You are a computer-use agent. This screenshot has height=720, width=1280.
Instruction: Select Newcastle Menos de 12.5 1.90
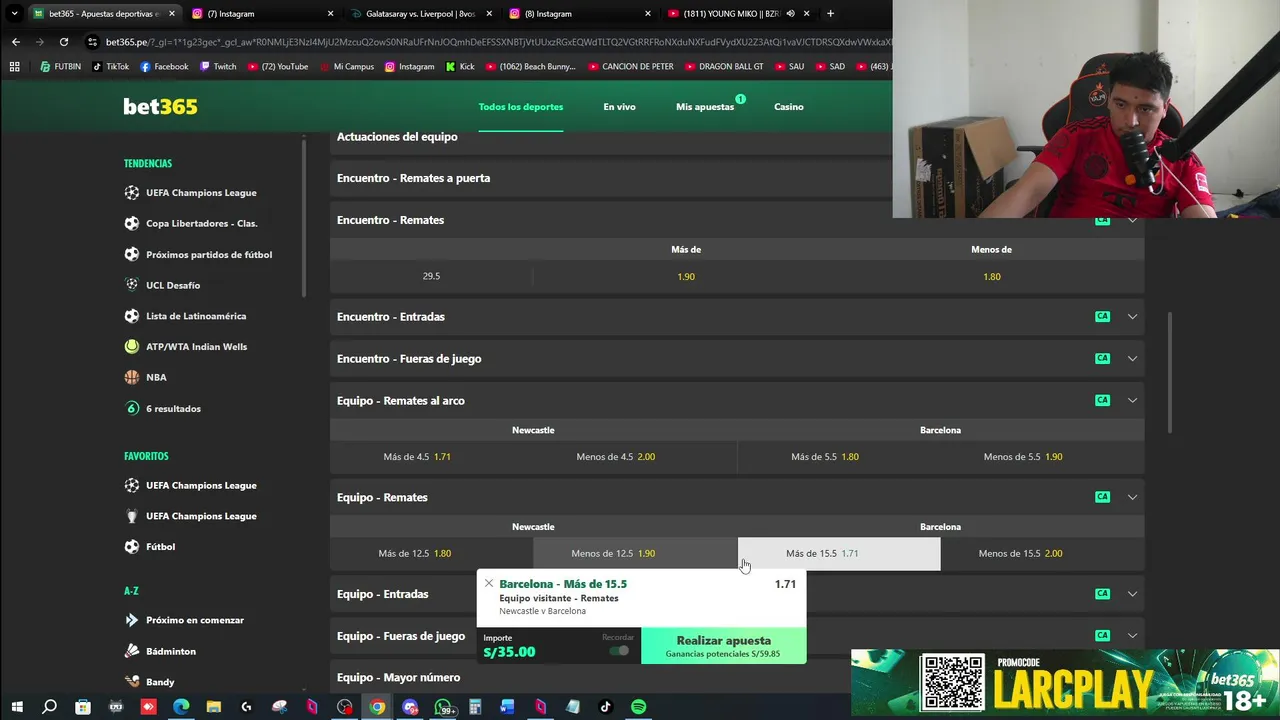point(635,554)
